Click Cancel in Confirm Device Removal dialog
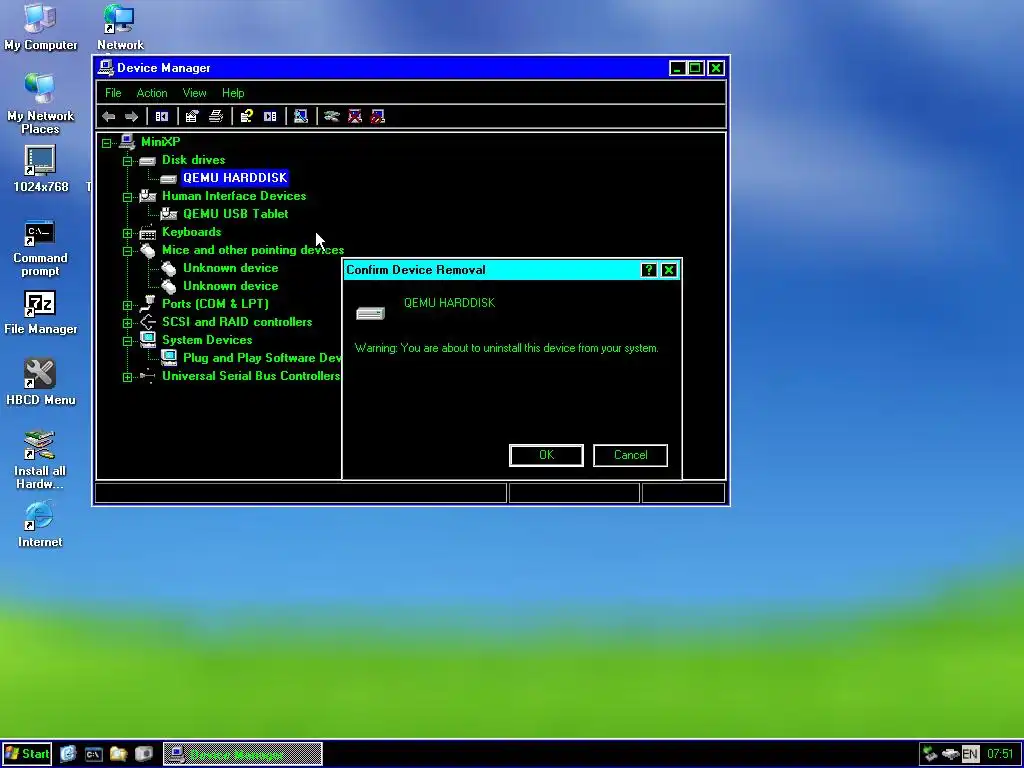 (630, 455)
